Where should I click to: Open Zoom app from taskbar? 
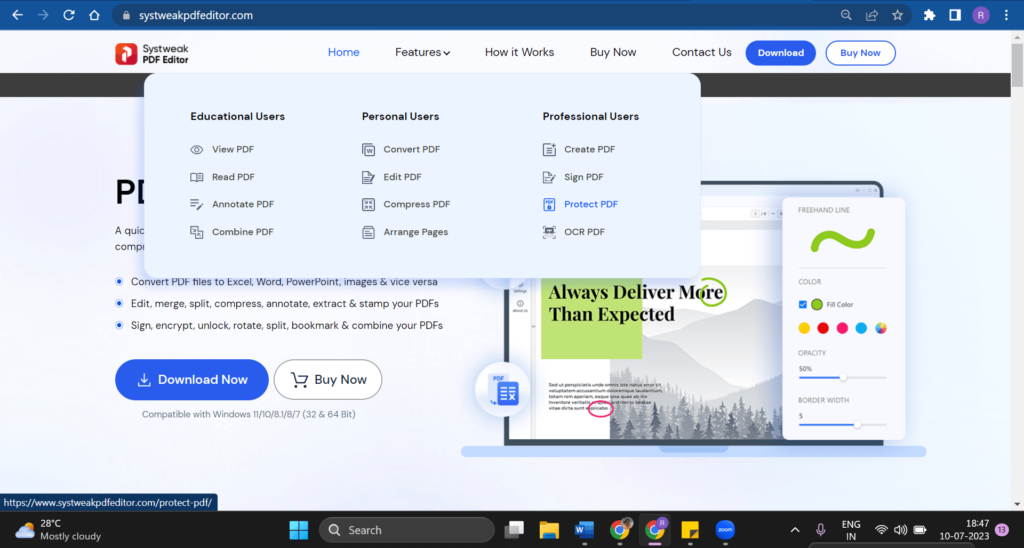click(725, 530)
